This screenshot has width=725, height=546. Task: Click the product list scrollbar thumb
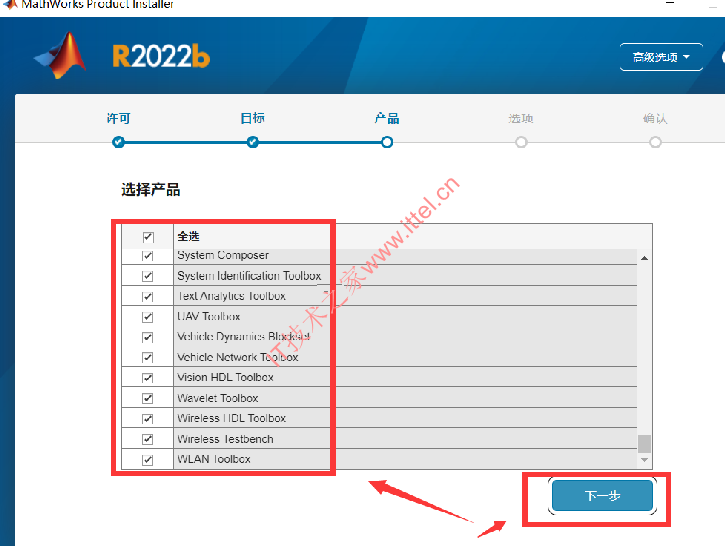click(644, 444)
